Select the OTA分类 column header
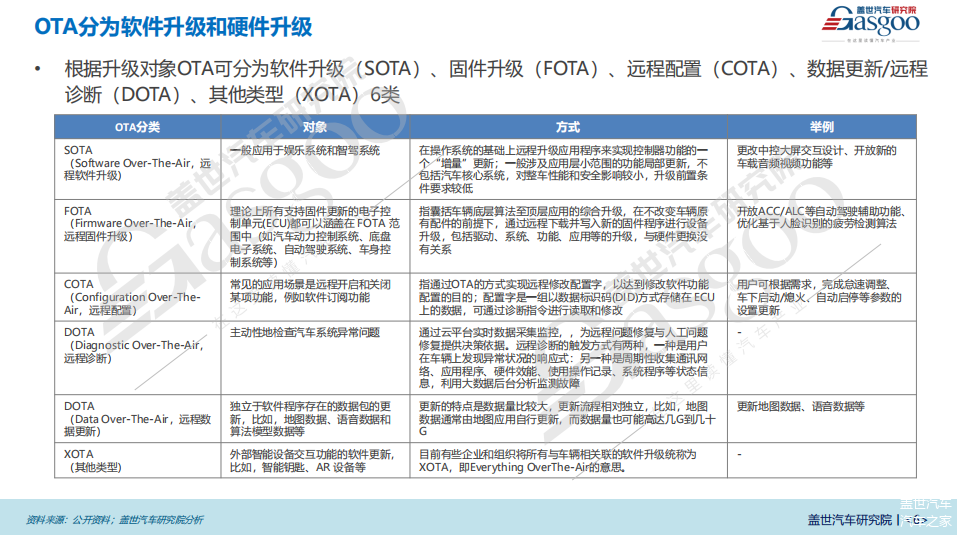Viewport: 957px width, 535px height. [138, 127]
